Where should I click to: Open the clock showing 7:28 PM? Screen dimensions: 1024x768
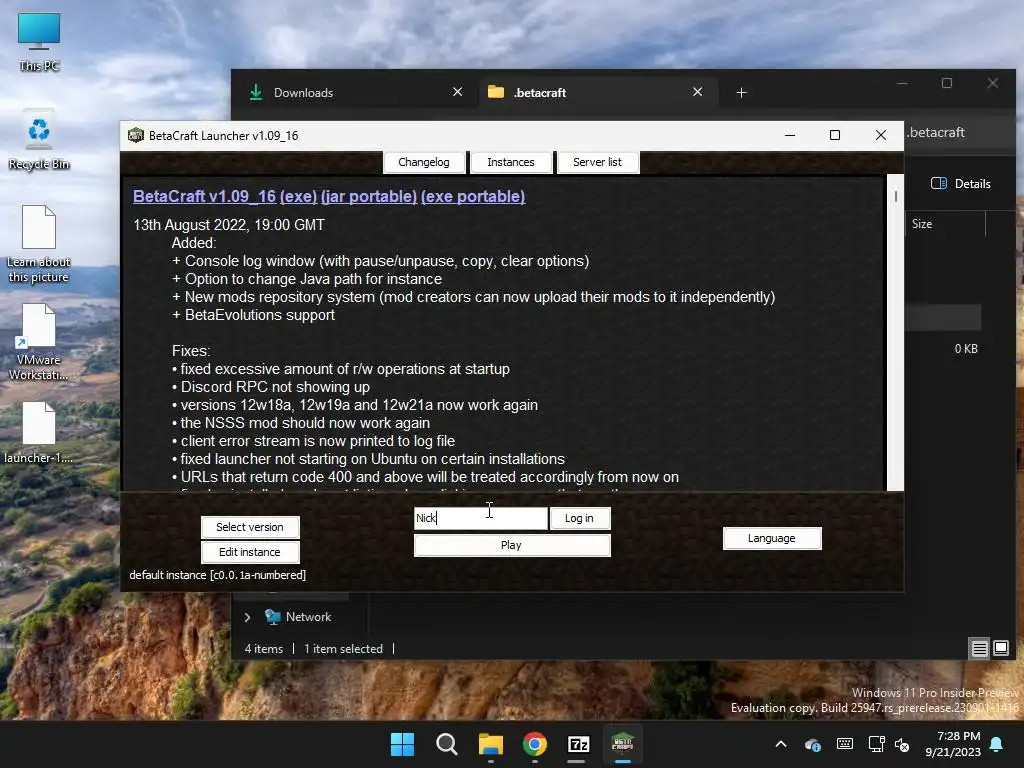(953, 744)
